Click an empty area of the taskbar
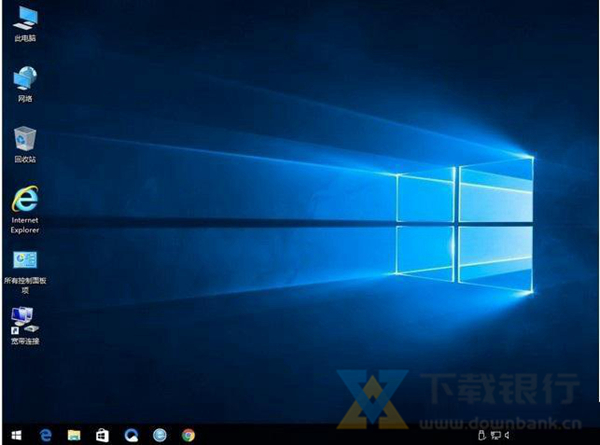The height and width of the screenshot is (445, 600). click(x=330, y=435)
